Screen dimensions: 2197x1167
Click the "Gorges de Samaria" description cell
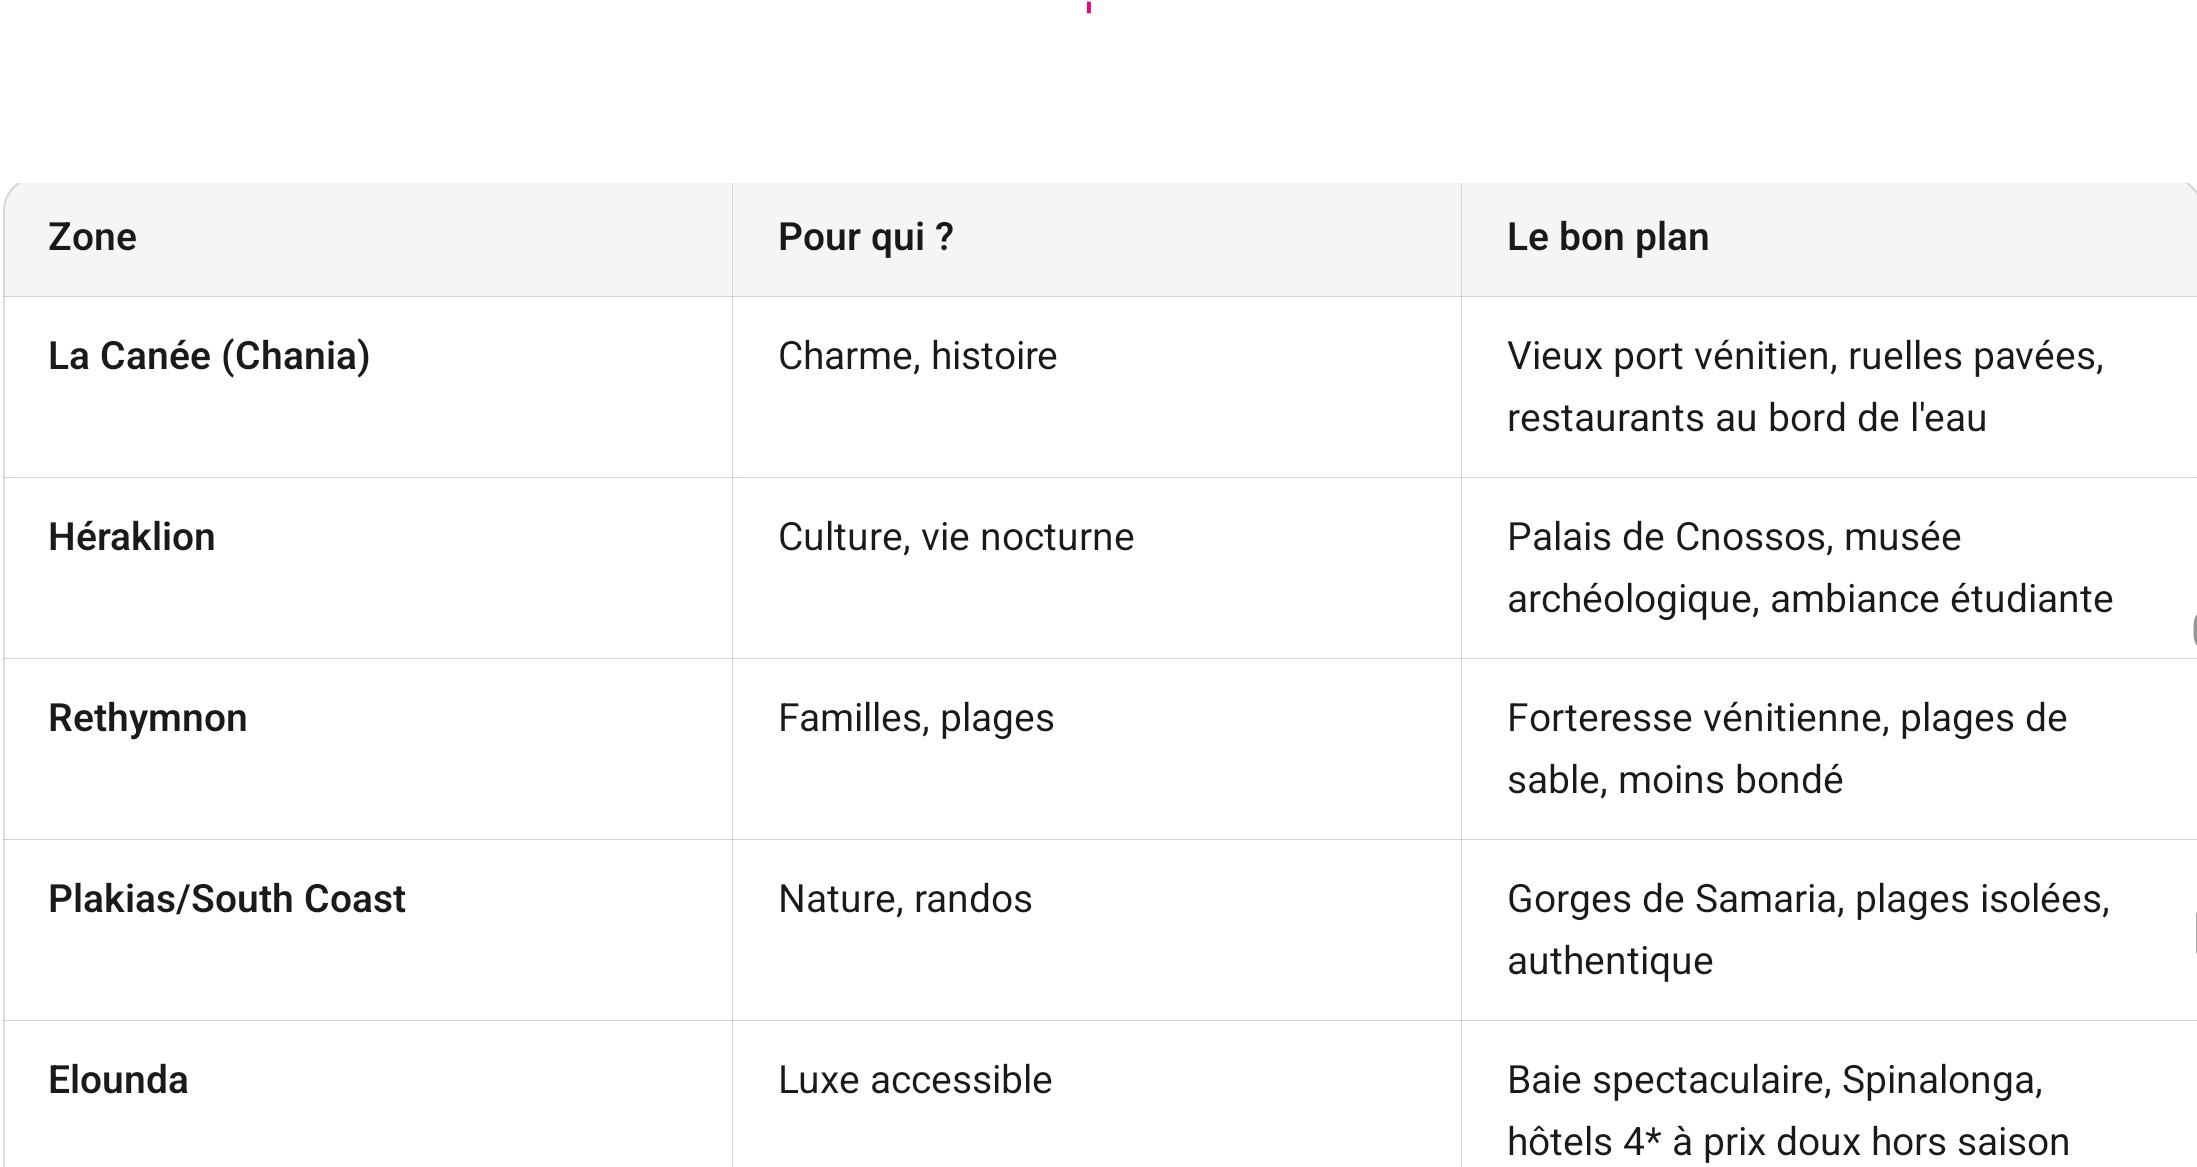point(1807,930)
